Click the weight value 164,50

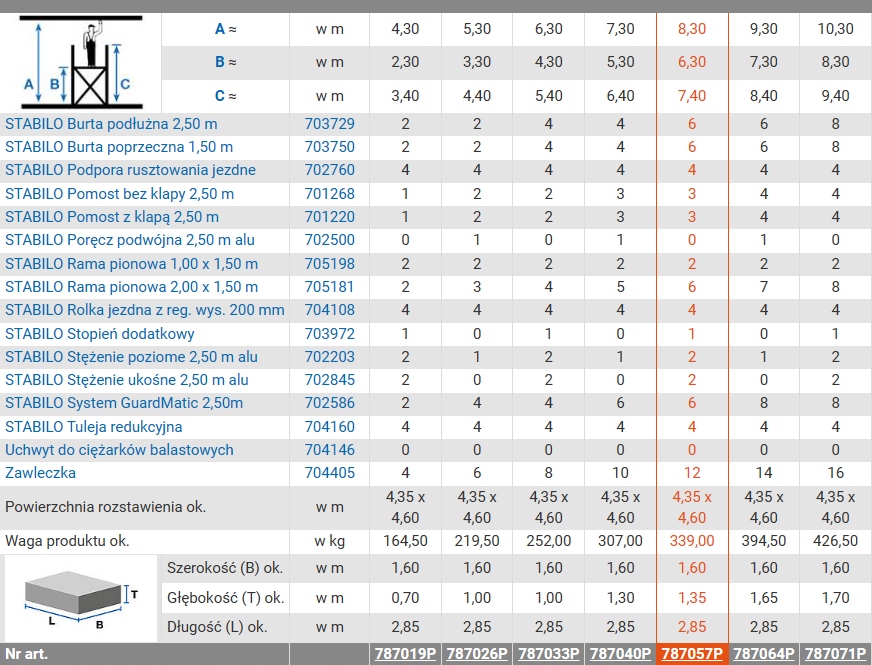(x=405, y=540)
